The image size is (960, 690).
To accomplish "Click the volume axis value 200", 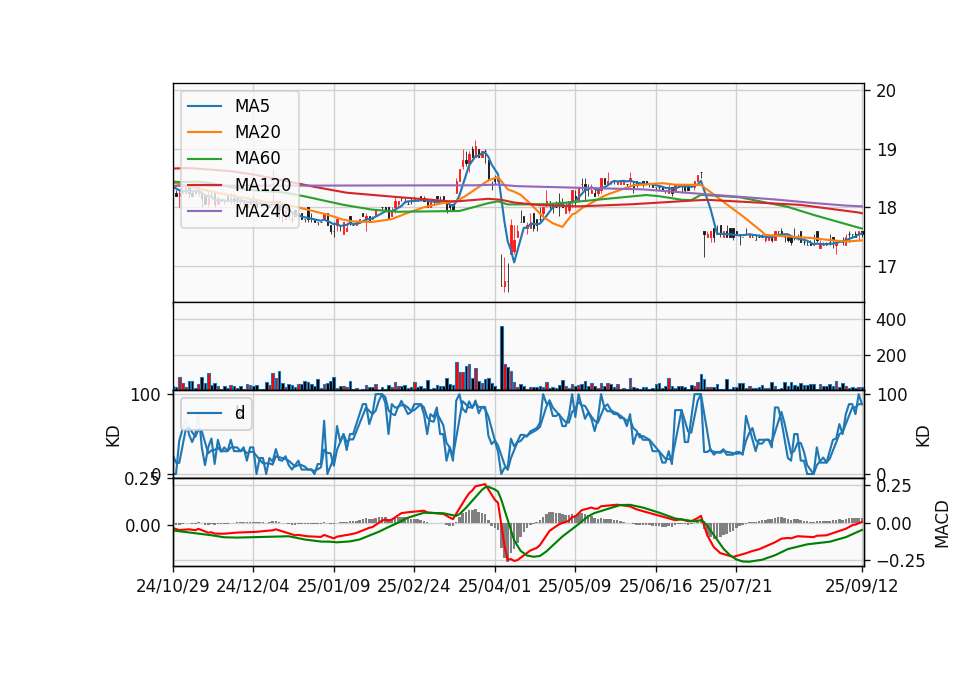I will pos(891,356).
